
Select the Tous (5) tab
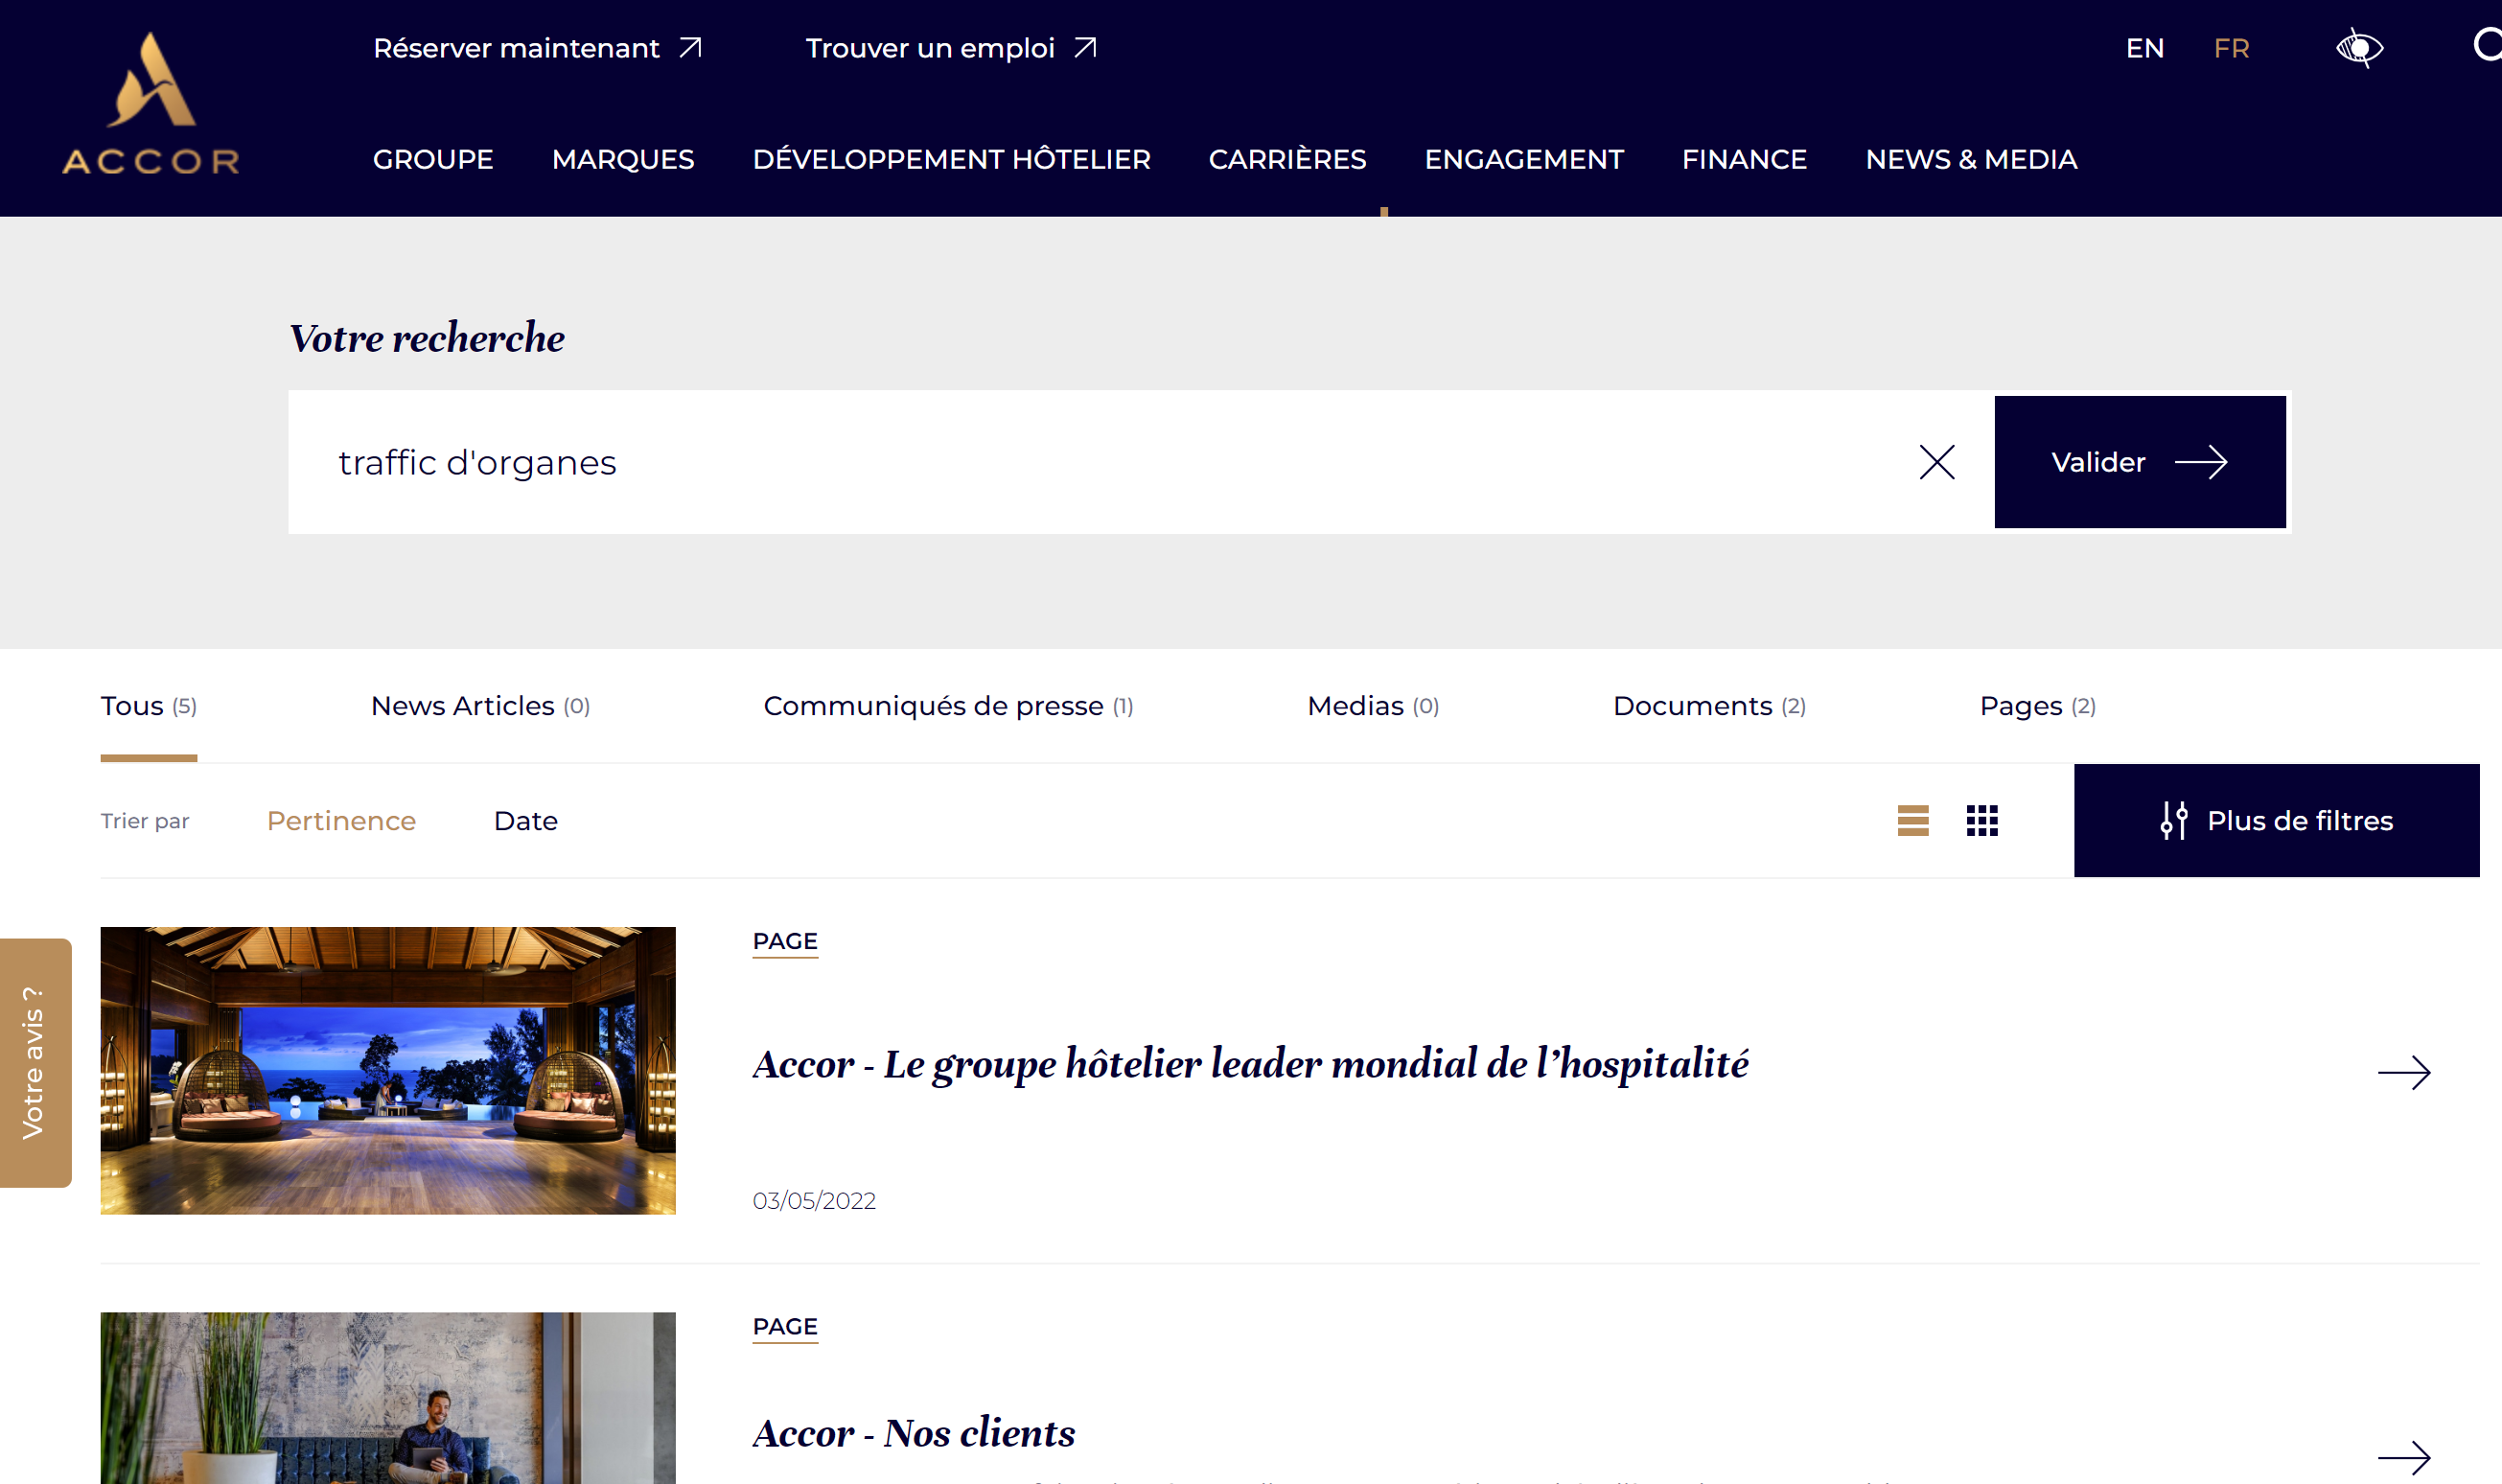149,706
